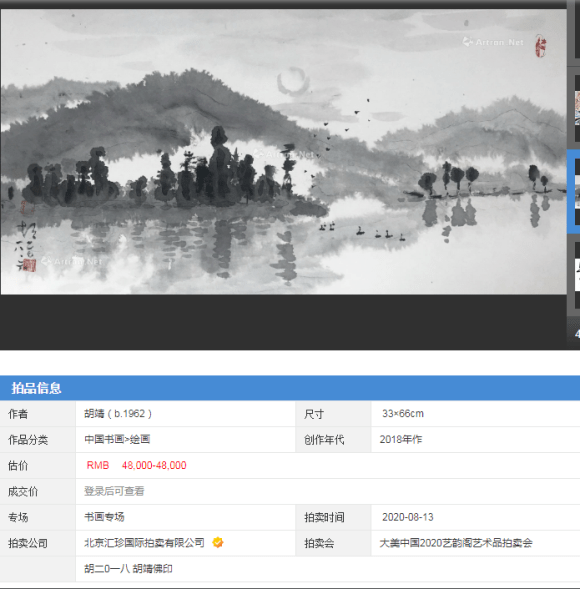This screenshot has height=589, width=580.
Task: Open the 书画专场 session link
Action: tap(104, 517)
